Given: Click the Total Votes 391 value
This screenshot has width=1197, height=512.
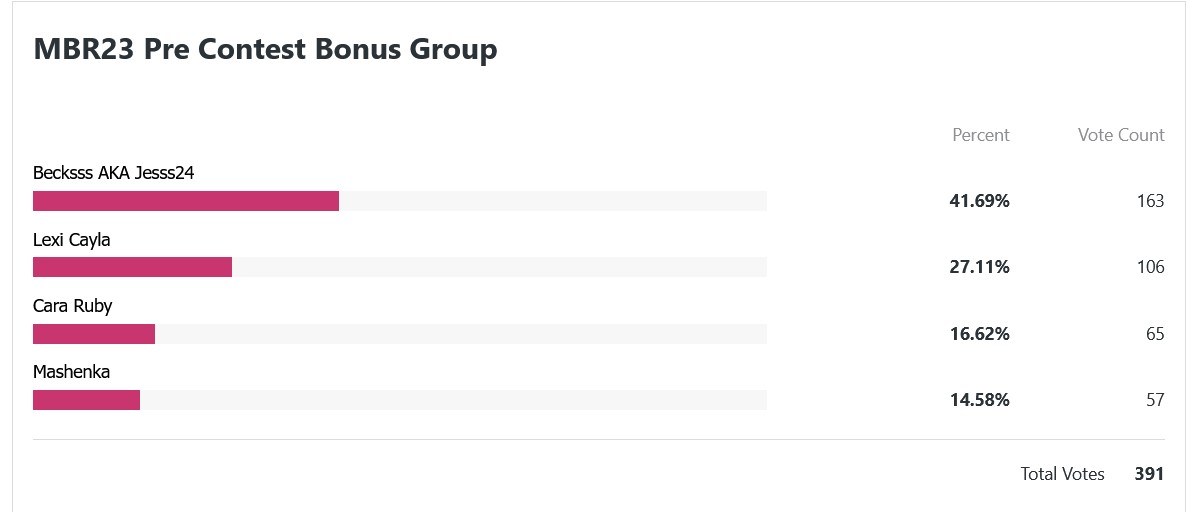Looking at the screenshot, I should (x=1150, y=474).
